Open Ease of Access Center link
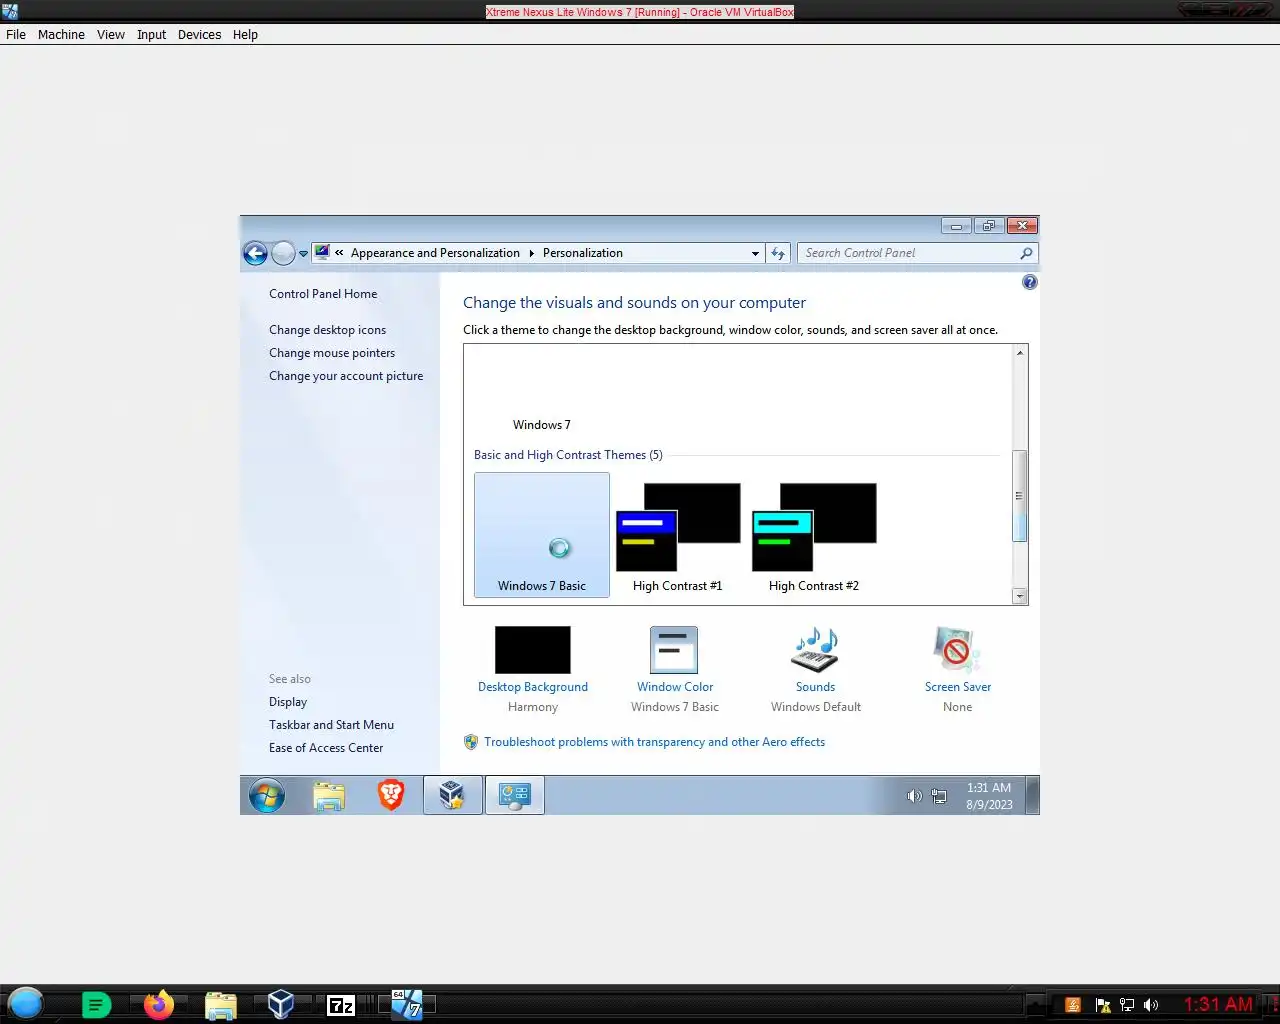Screen dimensions: 1280x1024 pos(326,748)
